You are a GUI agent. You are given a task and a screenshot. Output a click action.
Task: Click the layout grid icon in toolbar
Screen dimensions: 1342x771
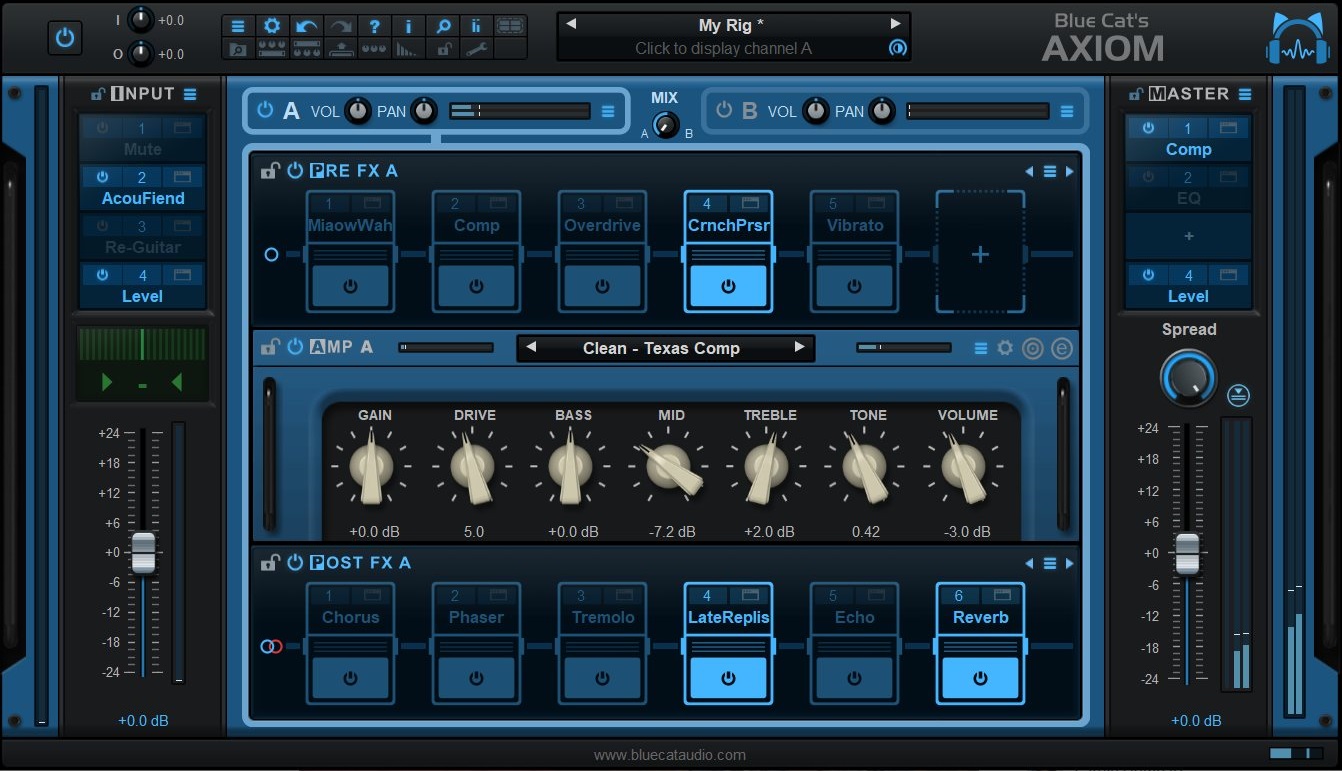[x=510, y=26]
